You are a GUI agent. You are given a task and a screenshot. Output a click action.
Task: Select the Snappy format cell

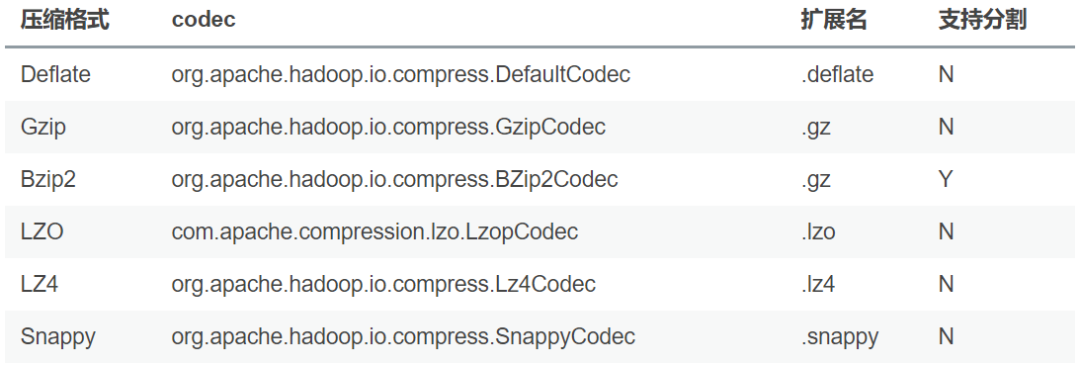tap(58, 337)
